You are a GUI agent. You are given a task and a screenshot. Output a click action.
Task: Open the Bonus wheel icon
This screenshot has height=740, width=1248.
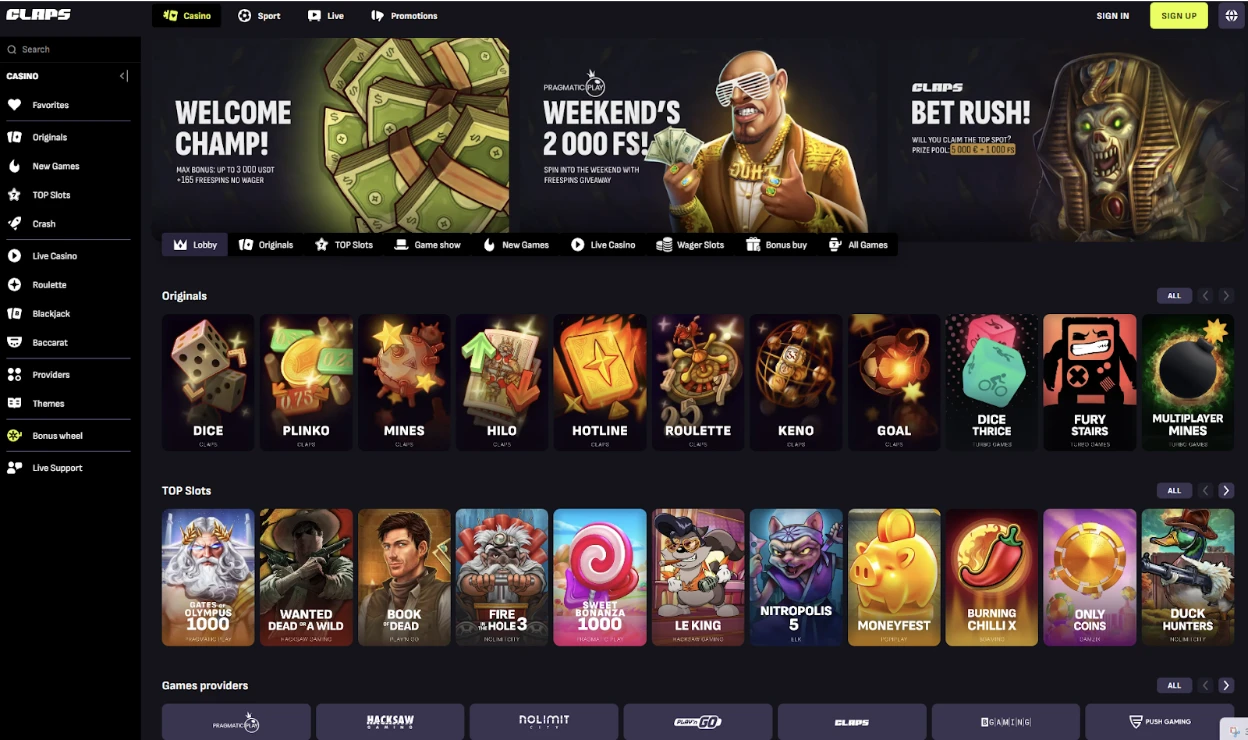coord(14,436)
